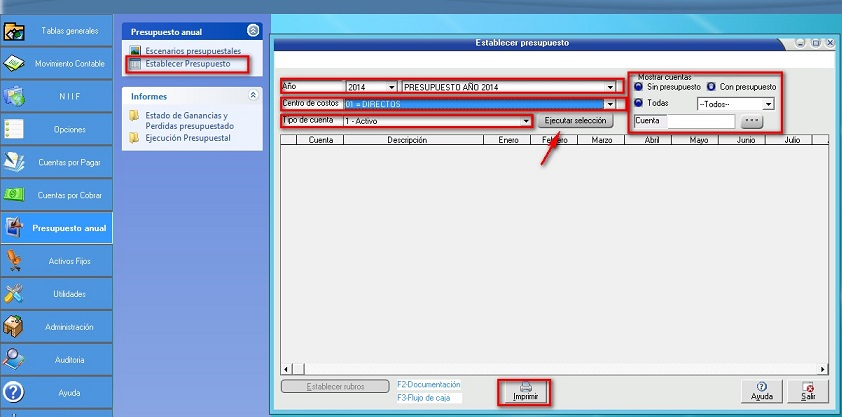
Task: Select the NIIF module icon
Action: (x=15, y=97)
